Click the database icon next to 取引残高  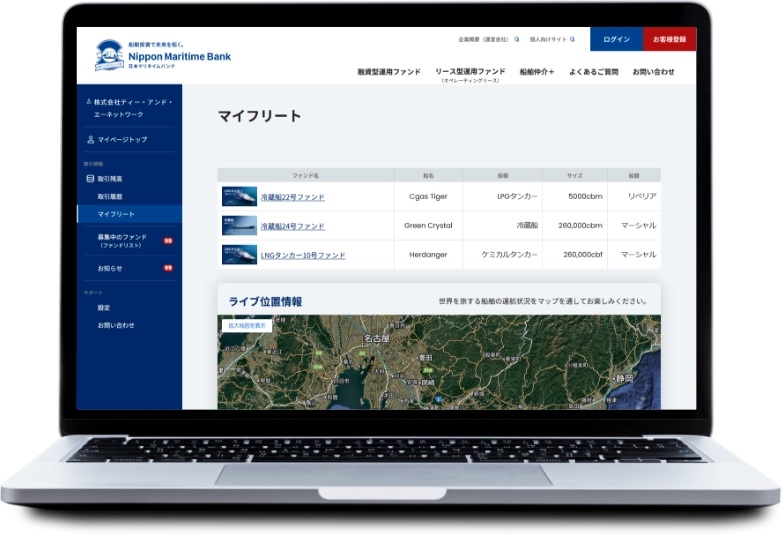pos(90,178)
